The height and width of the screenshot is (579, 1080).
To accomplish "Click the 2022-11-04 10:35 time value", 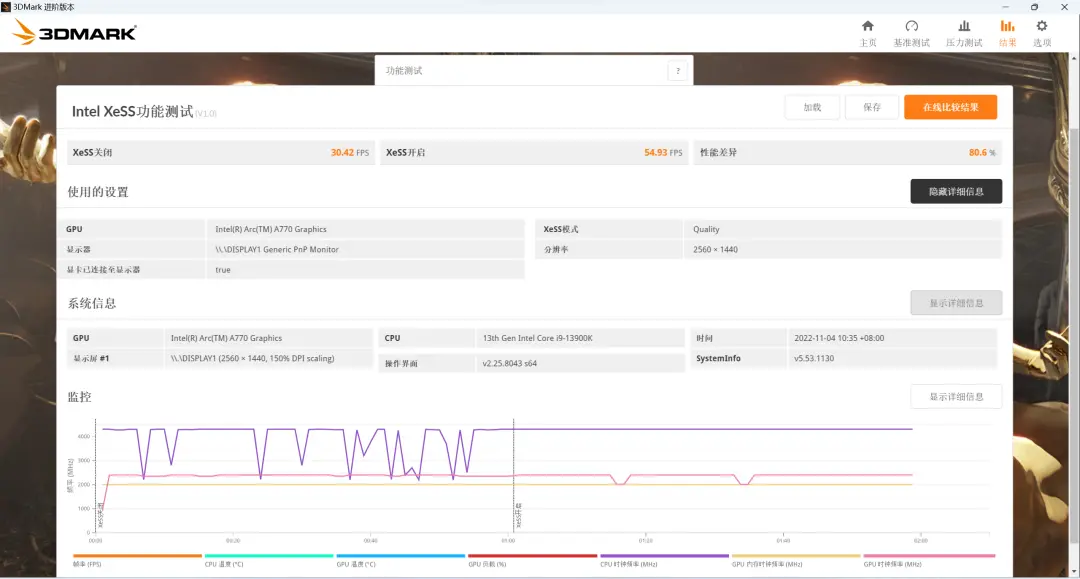I will coord(839,338).
